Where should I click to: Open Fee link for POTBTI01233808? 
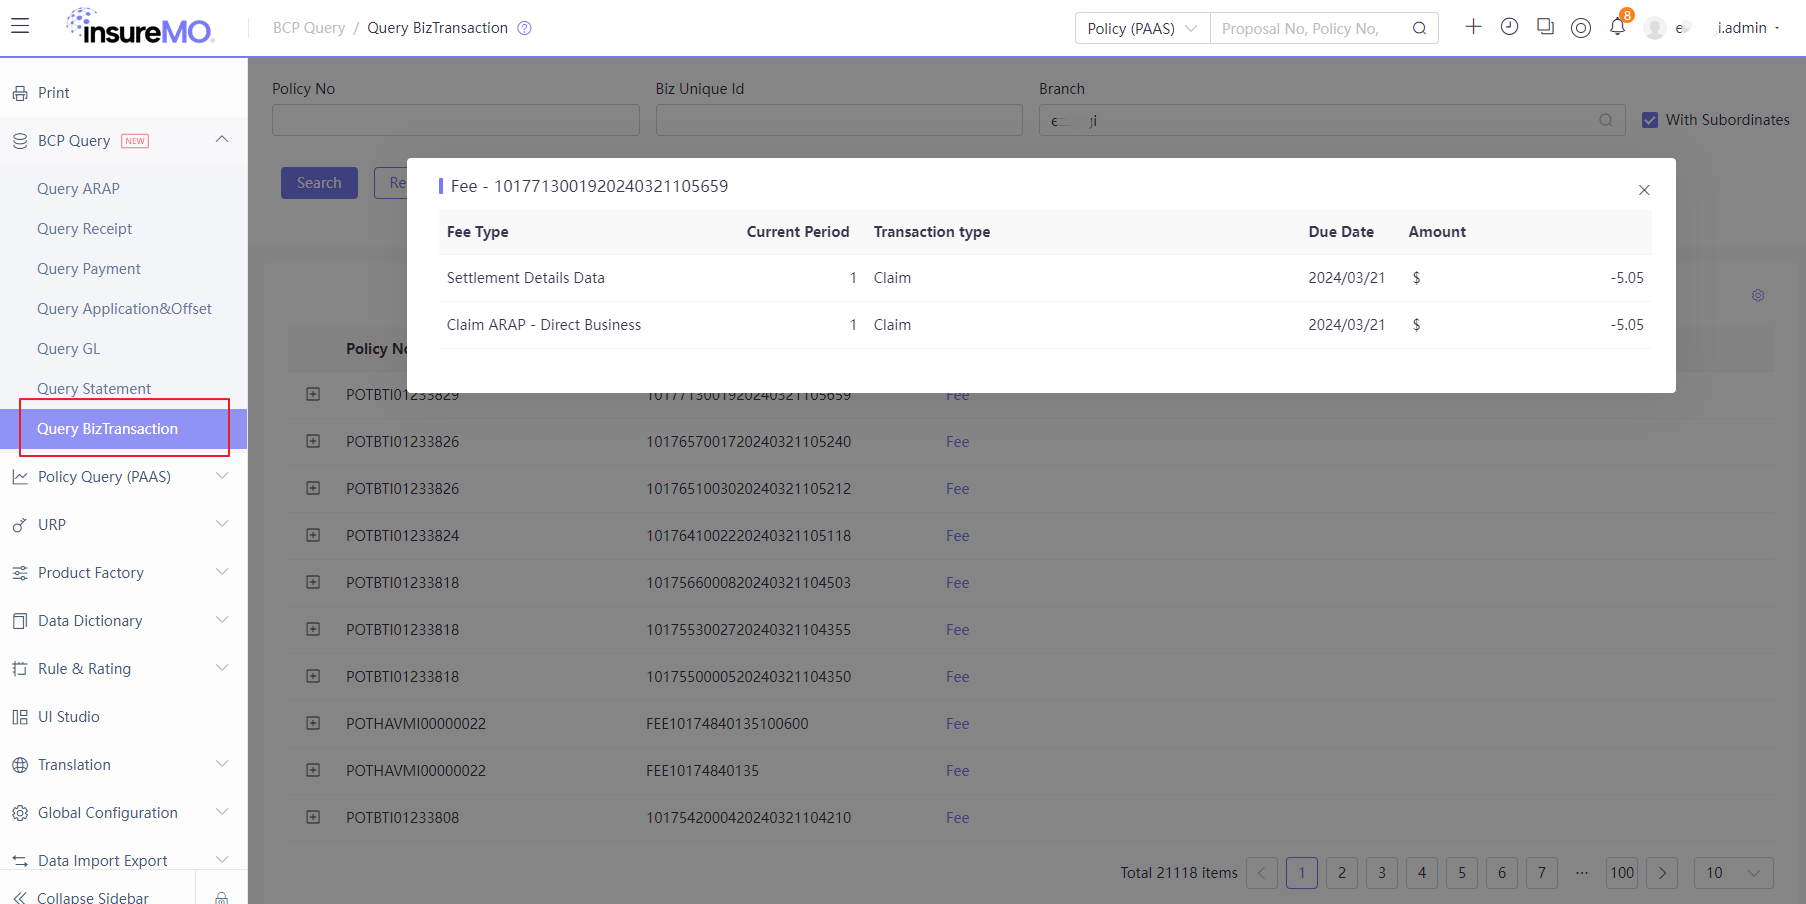point(957,818)
